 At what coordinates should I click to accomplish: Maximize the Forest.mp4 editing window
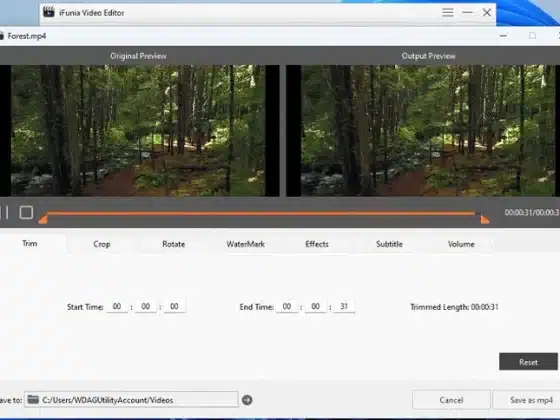(x=532, y=36)
